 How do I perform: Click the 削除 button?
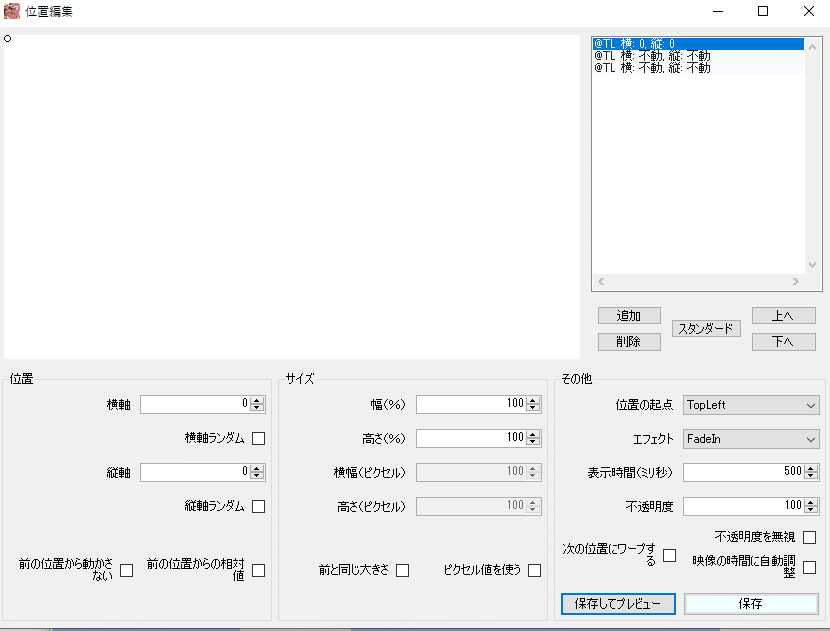pos(629,342)
